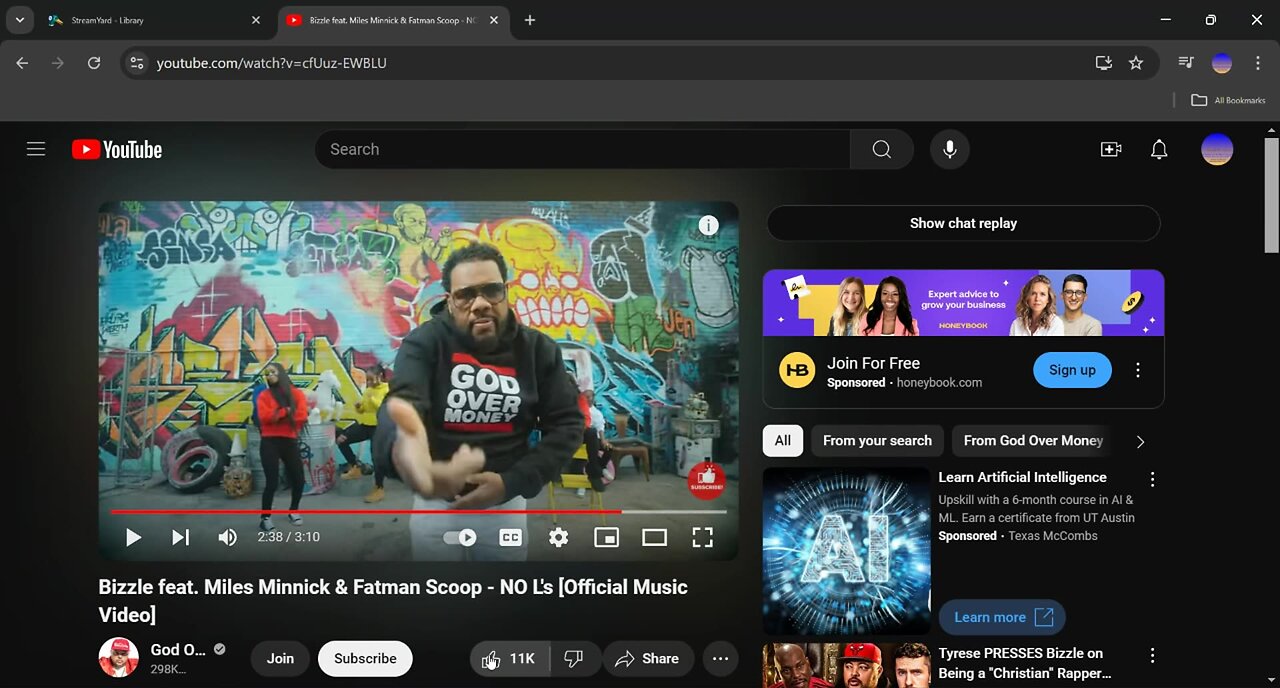This screenshot has height=688, width=1280.
Task: Switch to theater mode
Action: coord(654,537)
